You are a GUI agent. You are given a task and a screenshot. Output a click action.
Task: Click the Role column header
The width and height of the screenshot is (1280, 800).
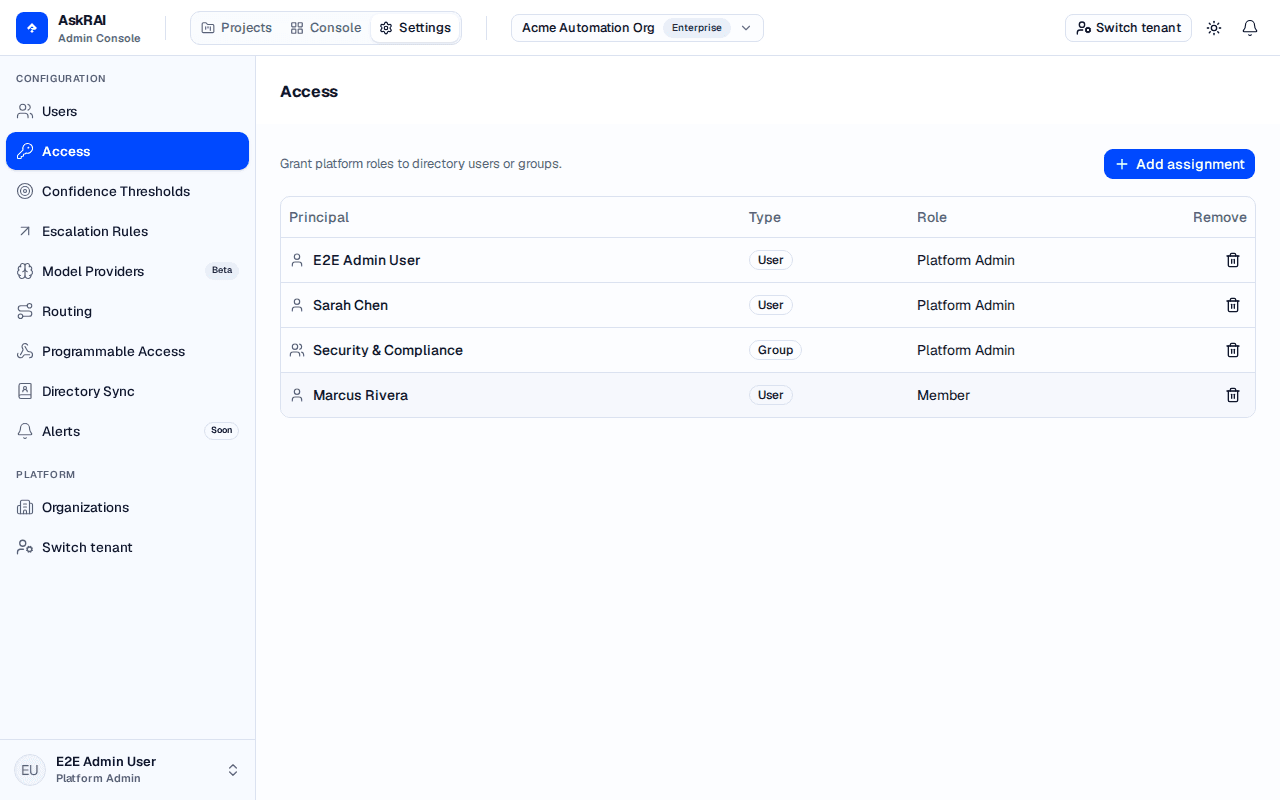point(932,217)
